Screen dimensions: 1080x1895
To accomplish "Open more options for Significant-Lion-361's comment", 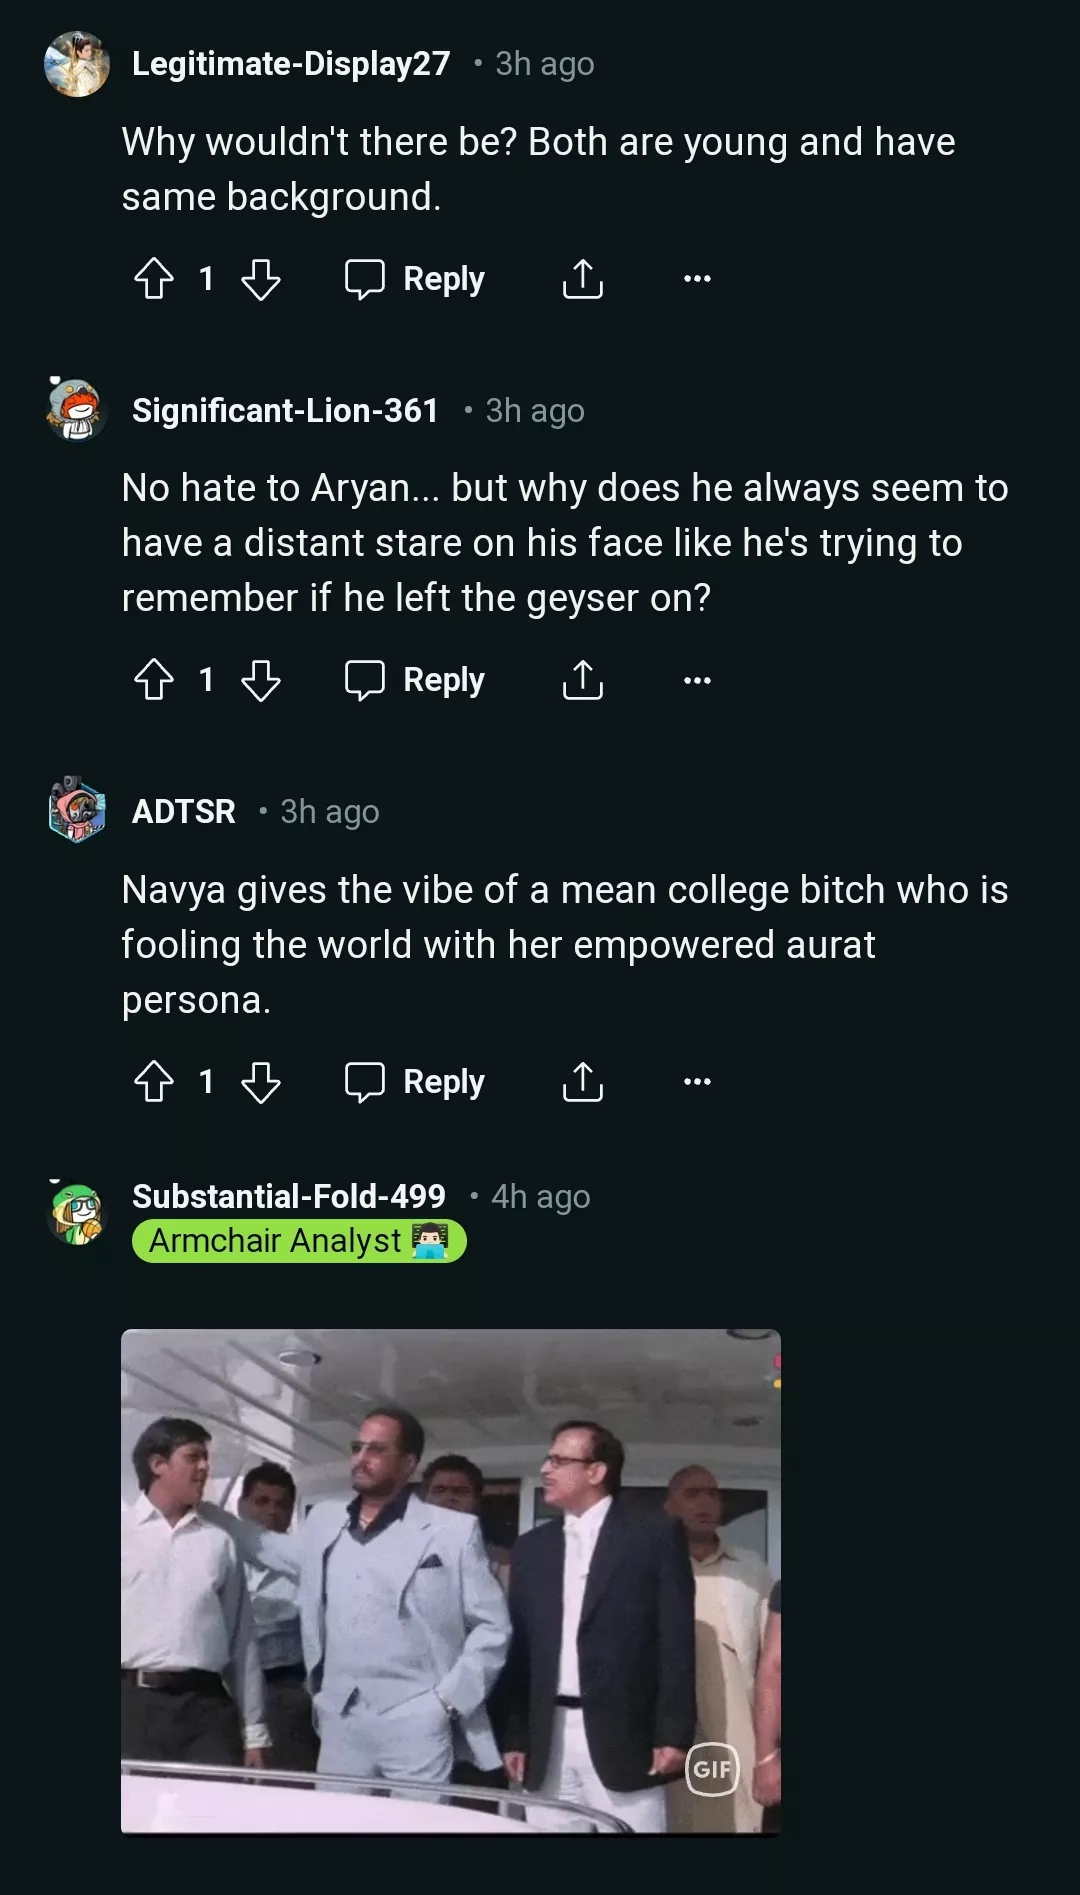I will 697,680.
